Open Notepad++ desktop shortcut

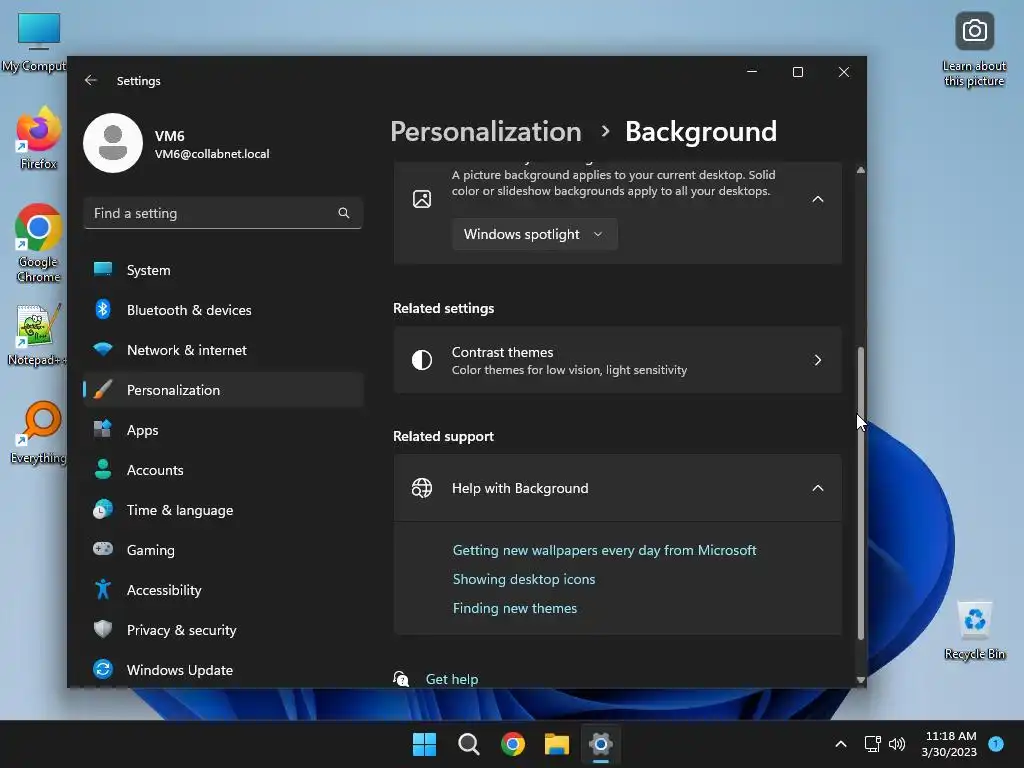[x=37, y=334]
